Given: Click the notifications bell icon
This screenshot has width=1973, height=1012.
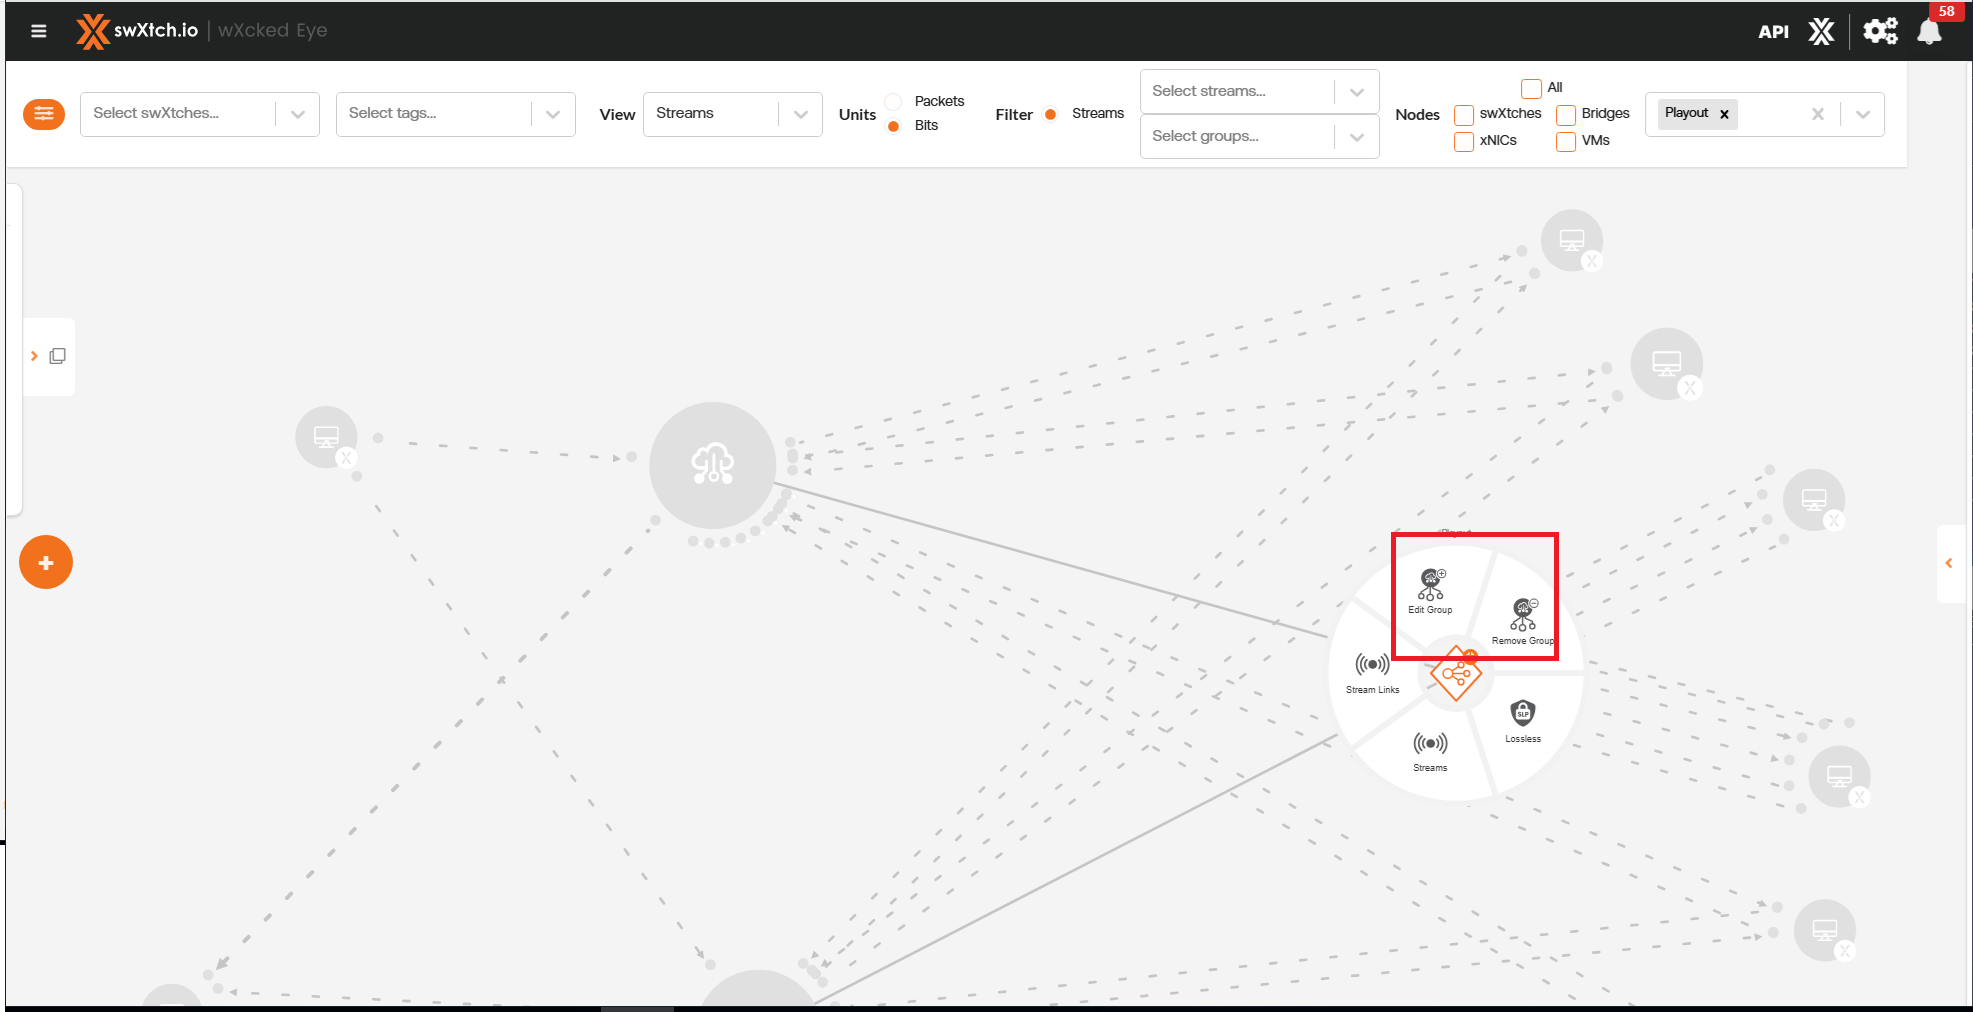Looking at the screenshot, I should (x=1929, y=32).
